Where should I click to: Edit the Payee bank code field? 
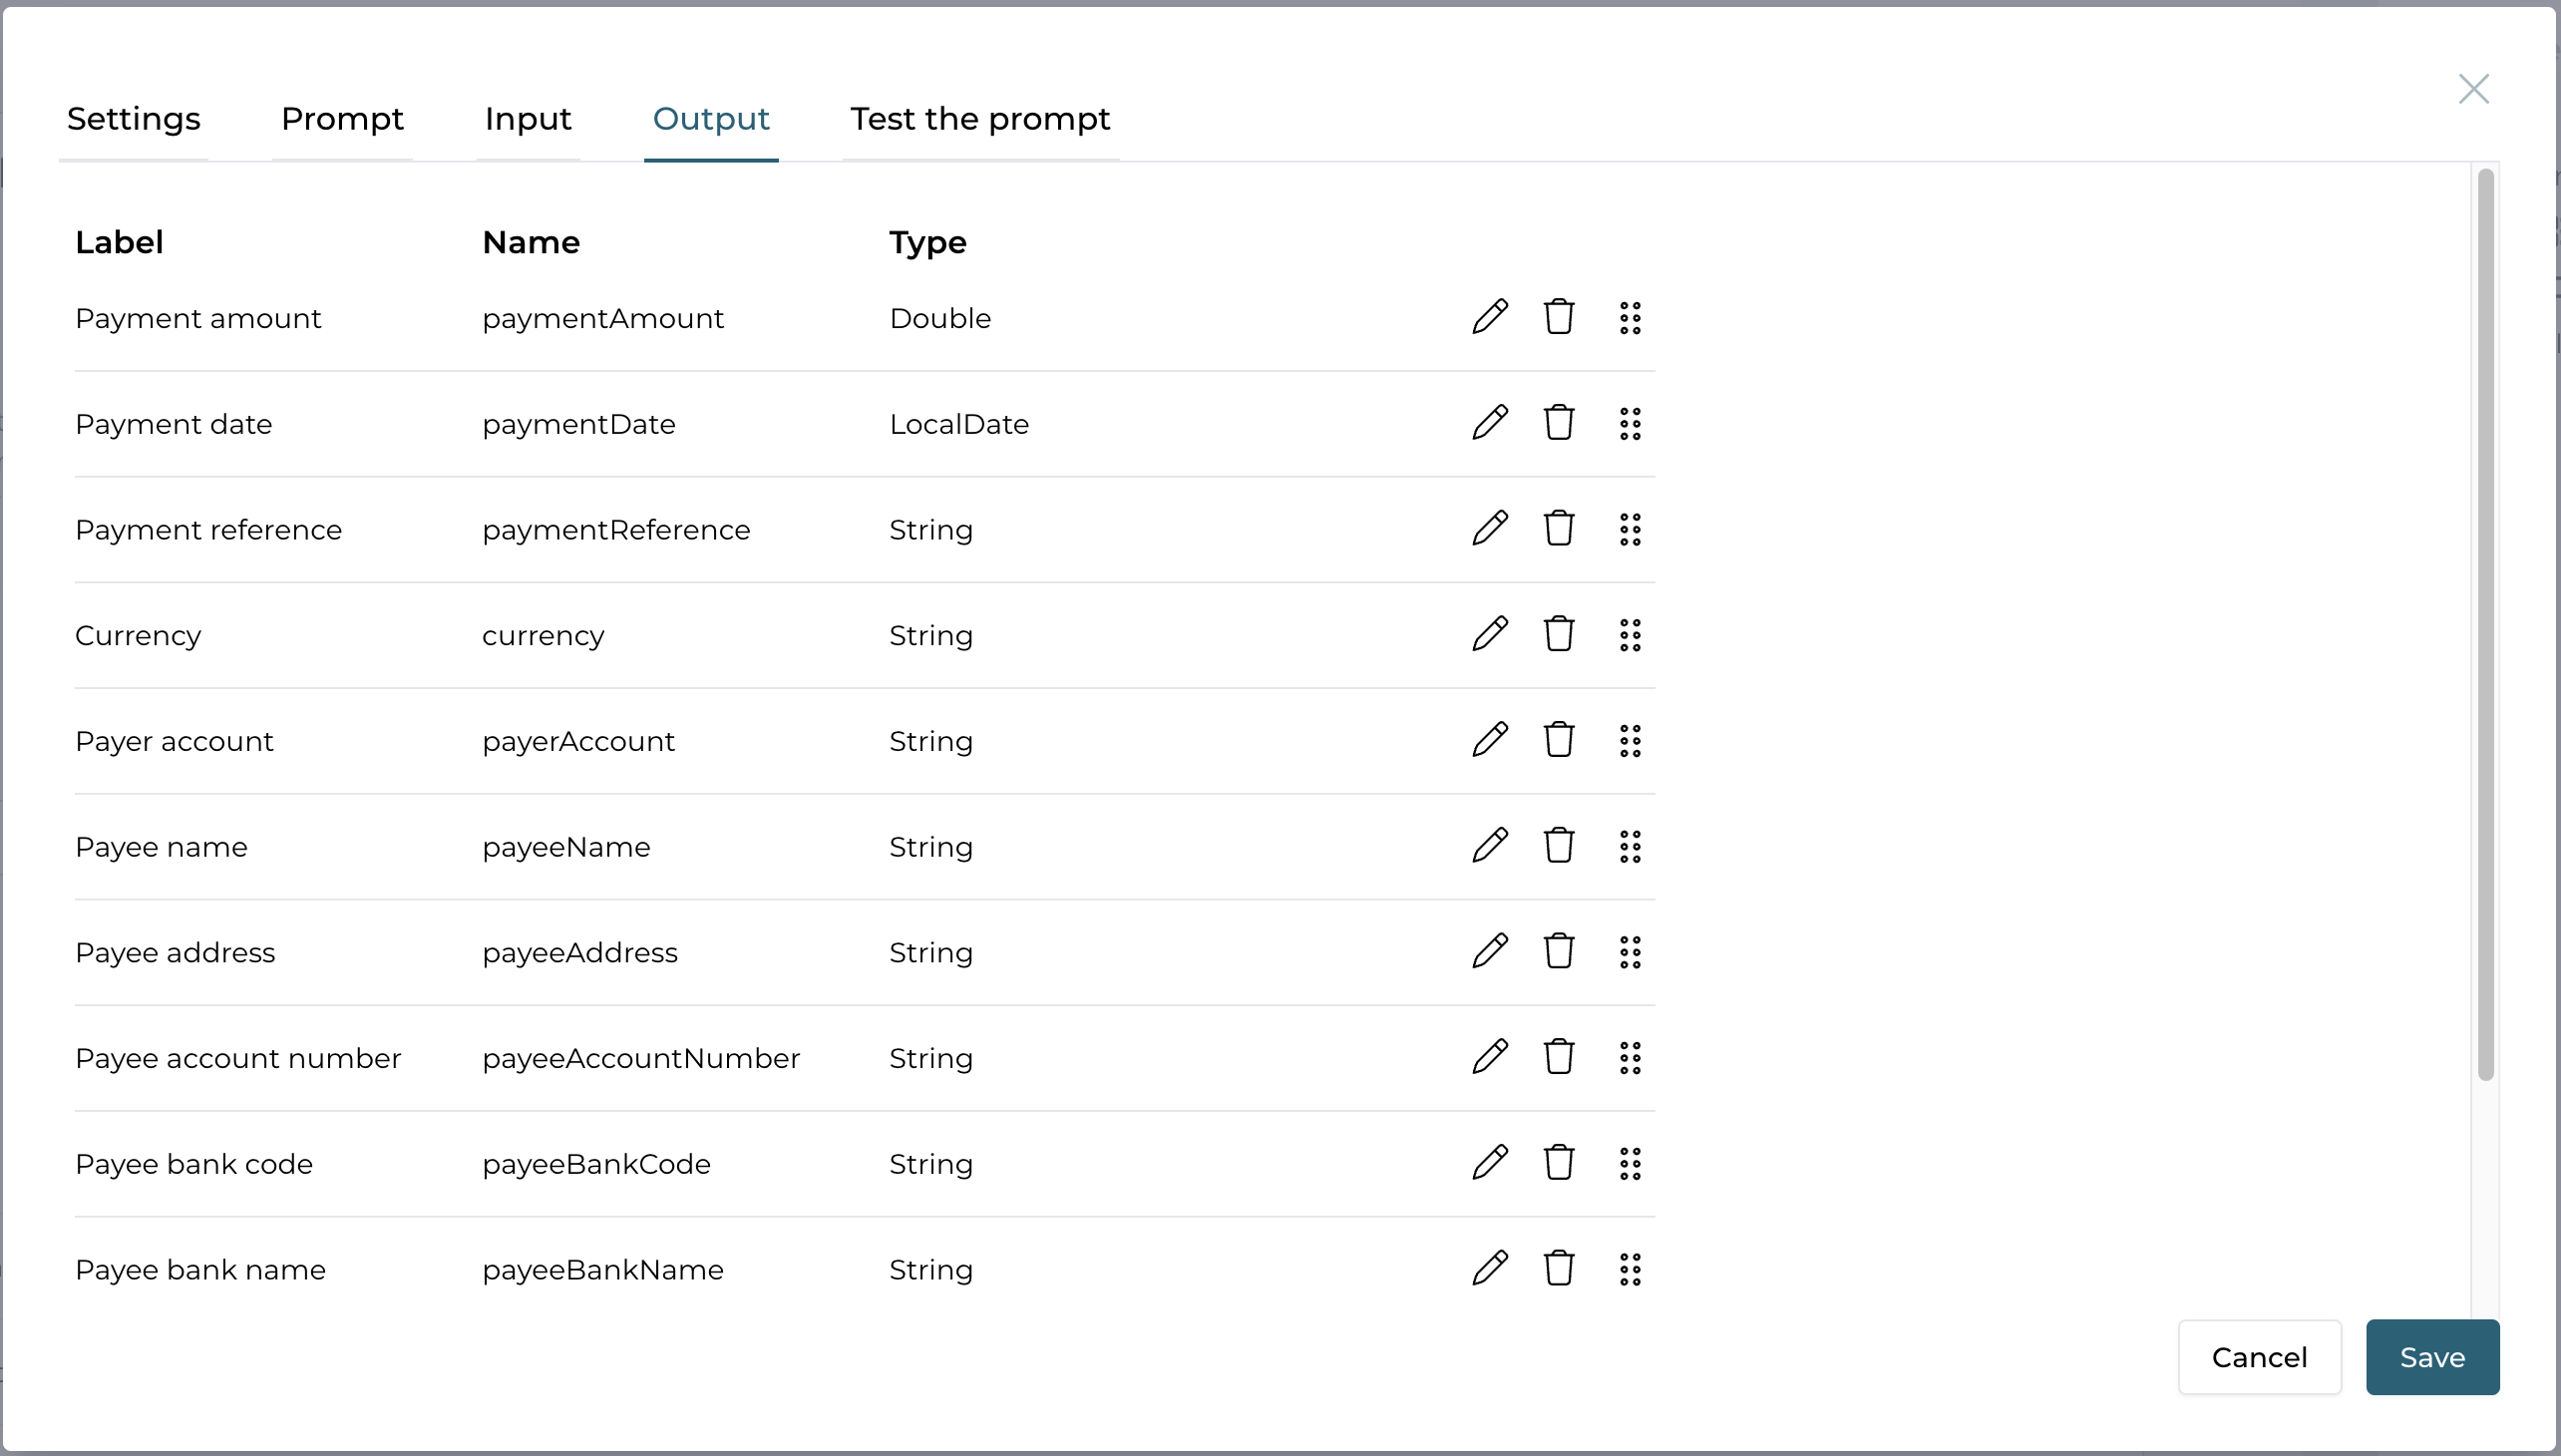tap(1490, 1163)
